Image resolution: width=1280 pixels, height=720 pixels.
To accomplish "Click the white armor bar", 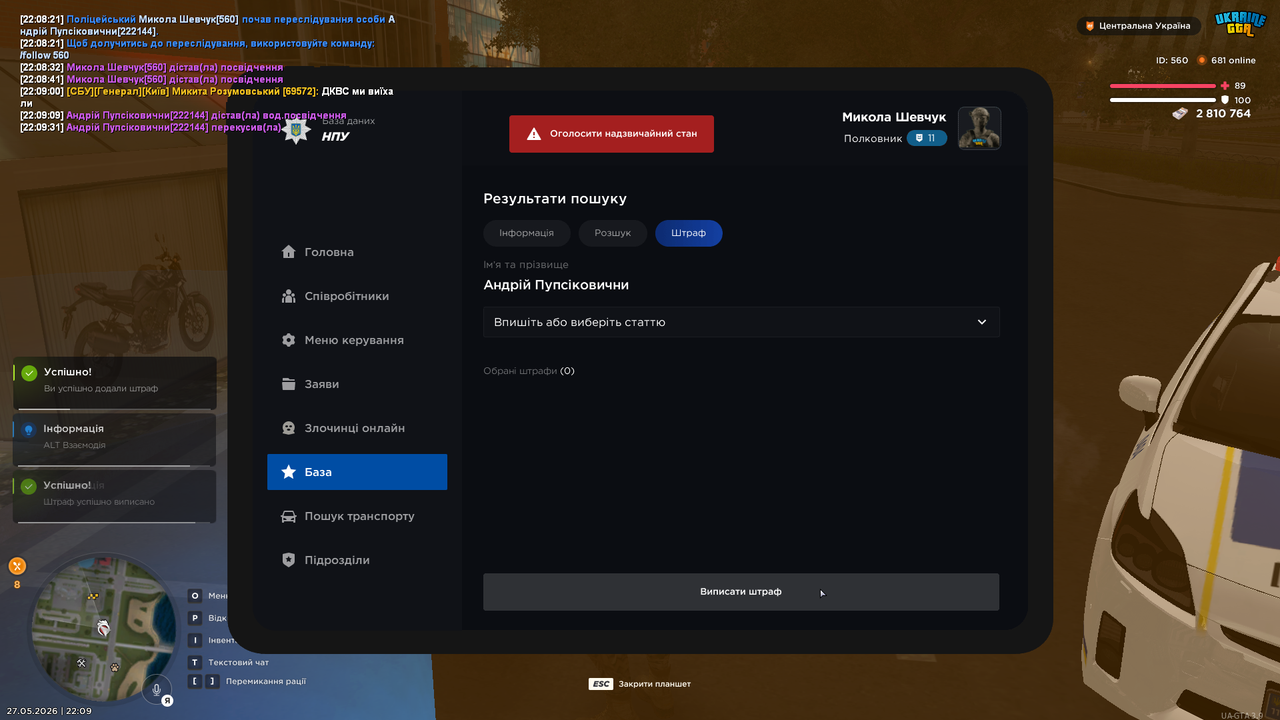I will [1162, 100].
